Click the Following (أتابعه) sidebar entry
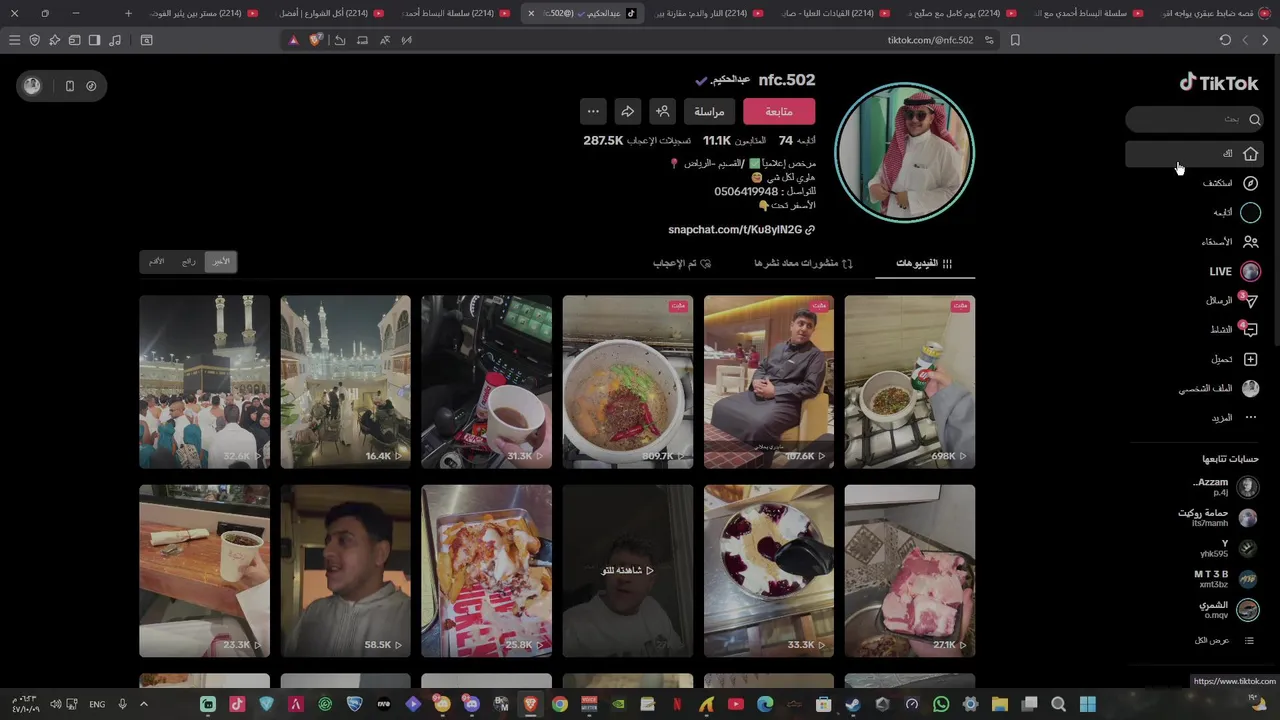The height and width of the screenshot is (720, 1280). (x=1236, y=212)
